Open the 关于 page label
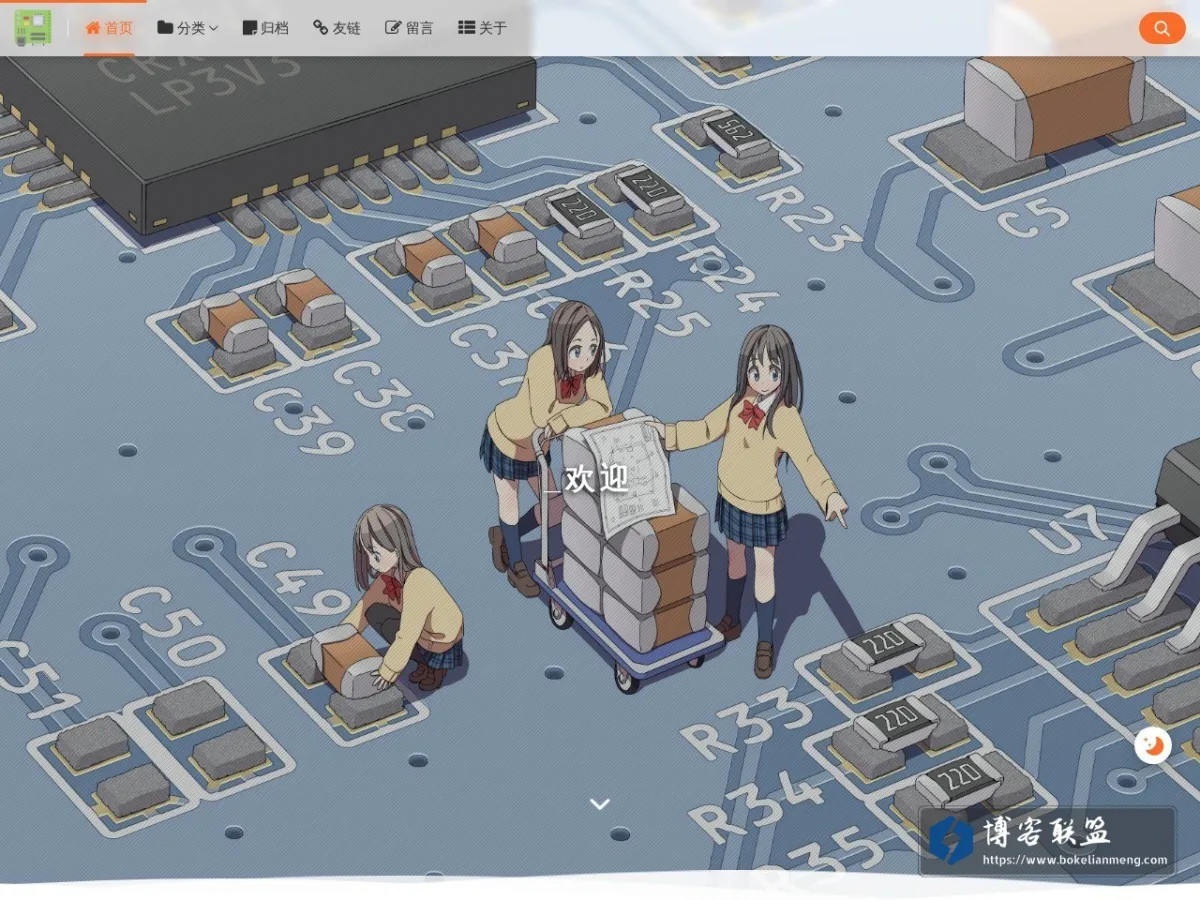Image resolution: width=1200 pixels, height=900 pixels. click(x=493, y=28)
